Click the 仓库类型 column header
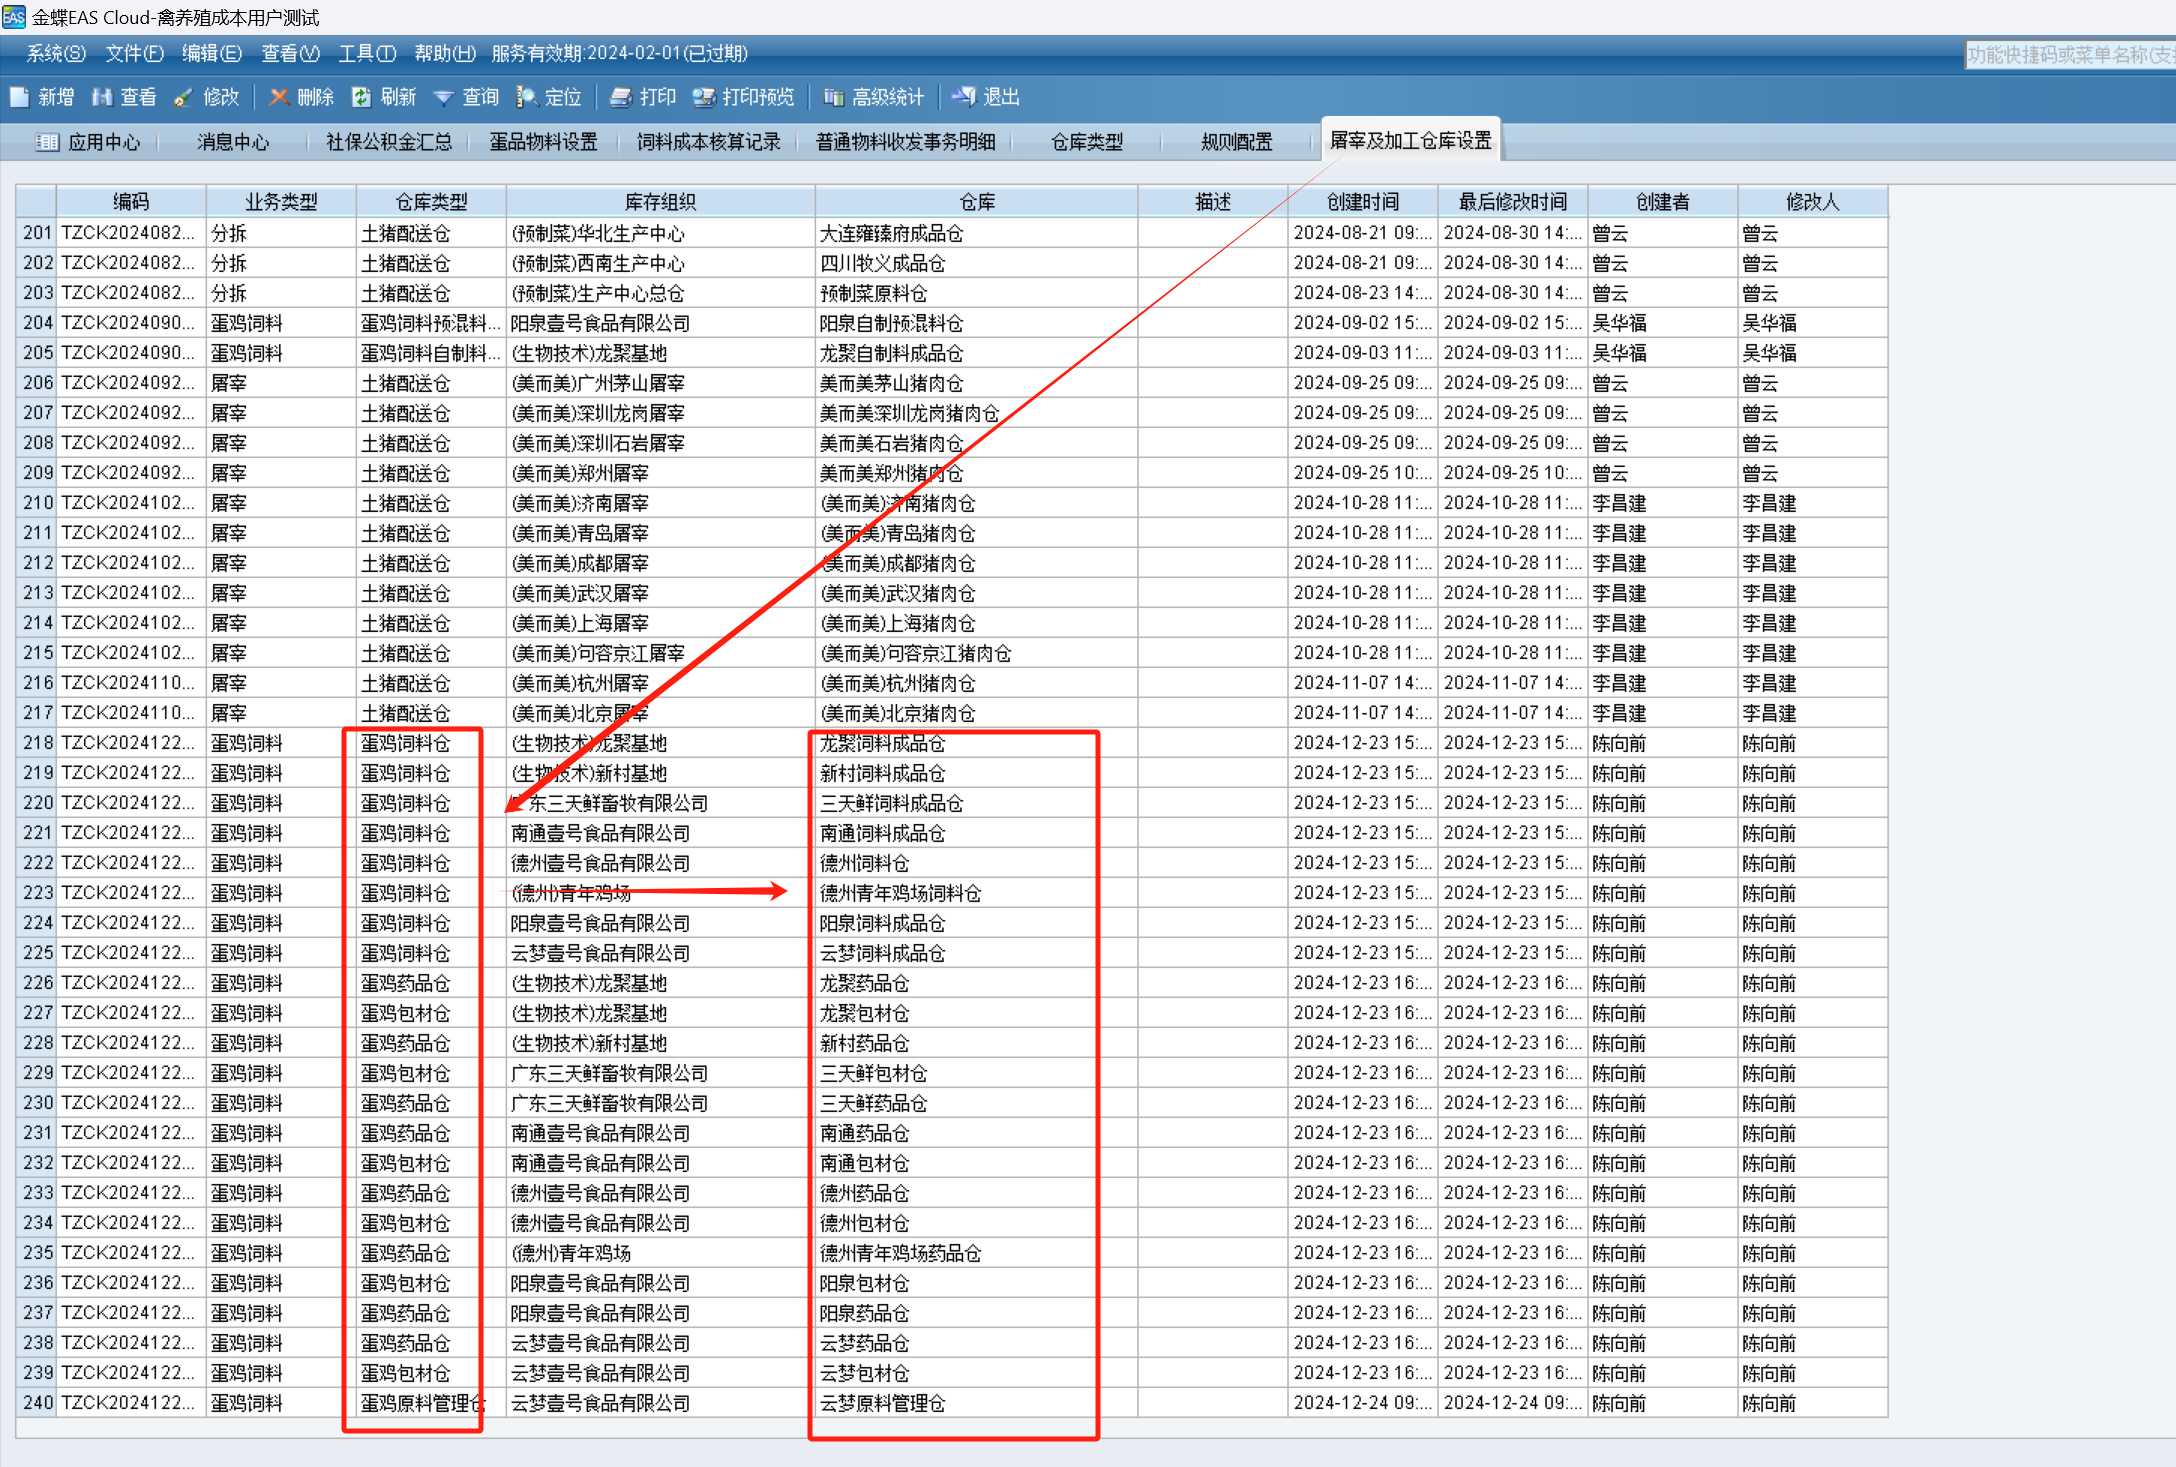The height and width of the screenshot is (1467, 2176). (x=431, y=202)
